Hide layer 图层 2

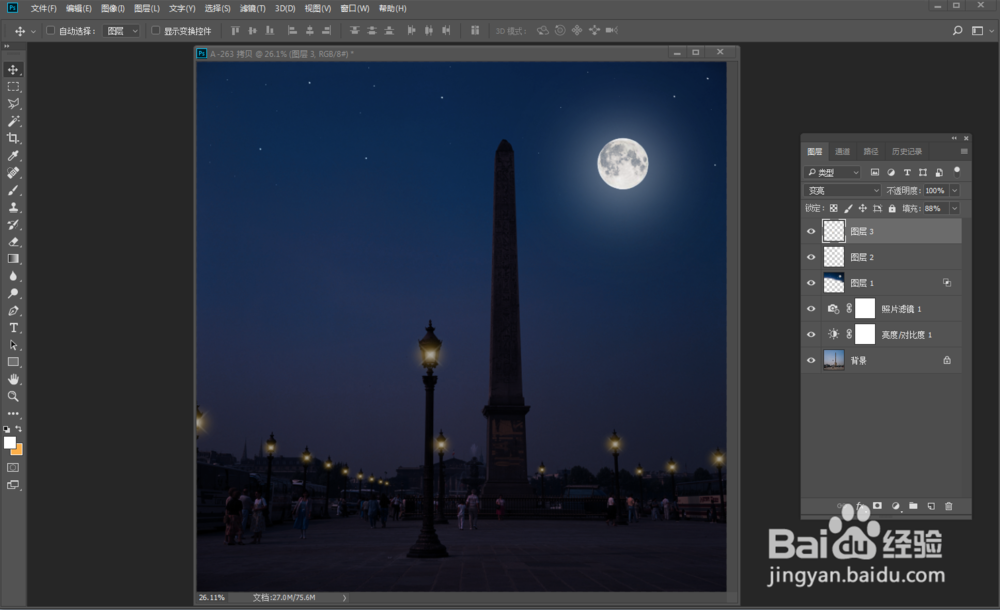click(x=811, y=257)
